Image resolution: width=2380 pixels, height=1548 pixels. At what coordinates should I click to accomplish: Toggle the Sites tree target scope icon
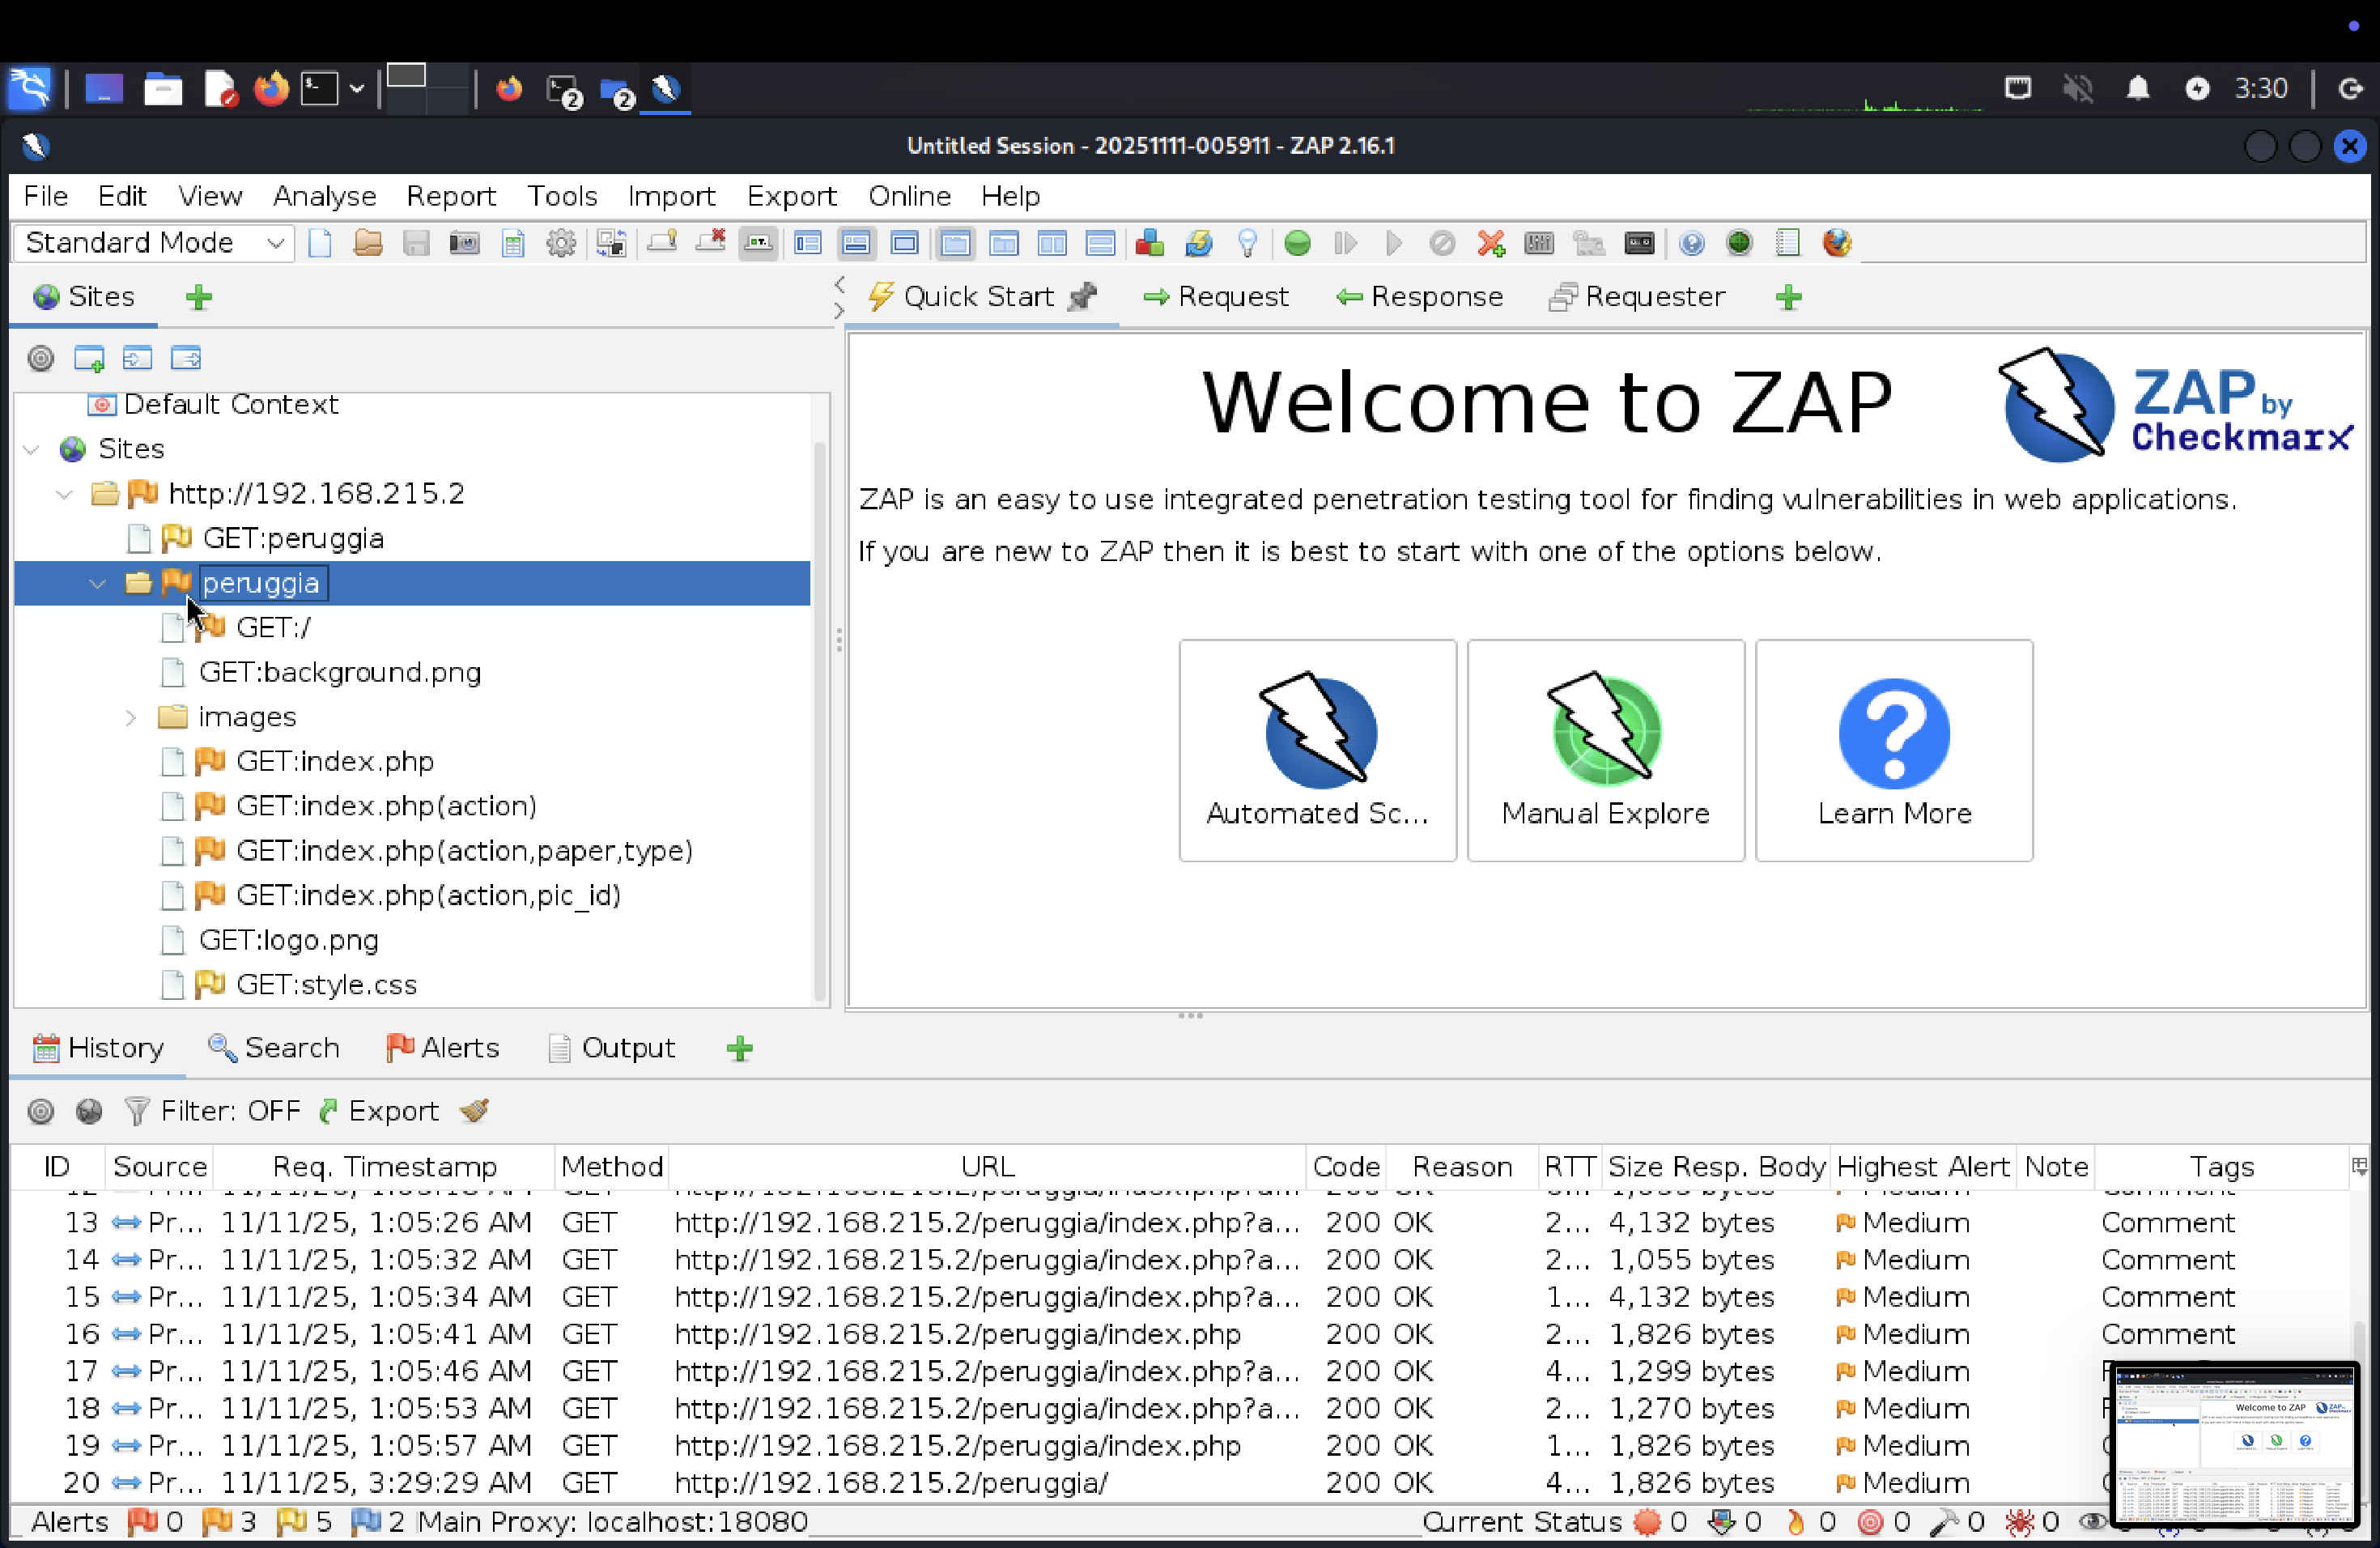[x=41, y=358]
